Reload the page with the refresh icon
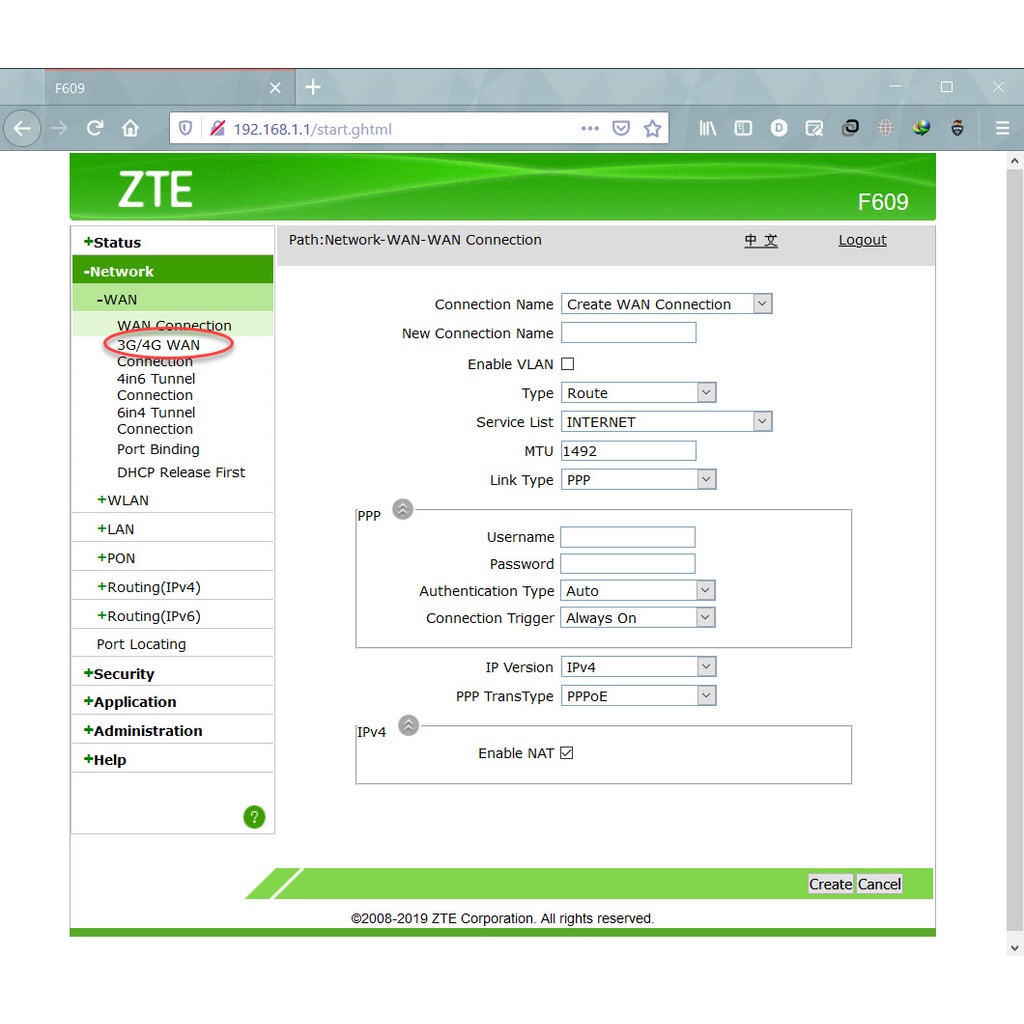1024x1024 pixels. pos(95,128)
